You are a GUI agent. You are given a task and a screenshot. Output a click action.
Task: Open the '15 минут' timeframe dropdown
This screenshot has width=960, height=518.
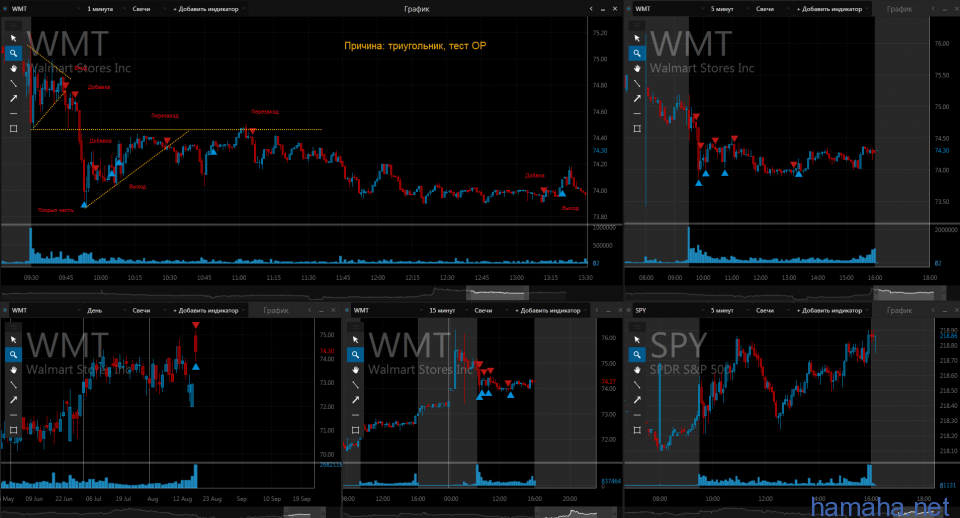tap(446, 310)
